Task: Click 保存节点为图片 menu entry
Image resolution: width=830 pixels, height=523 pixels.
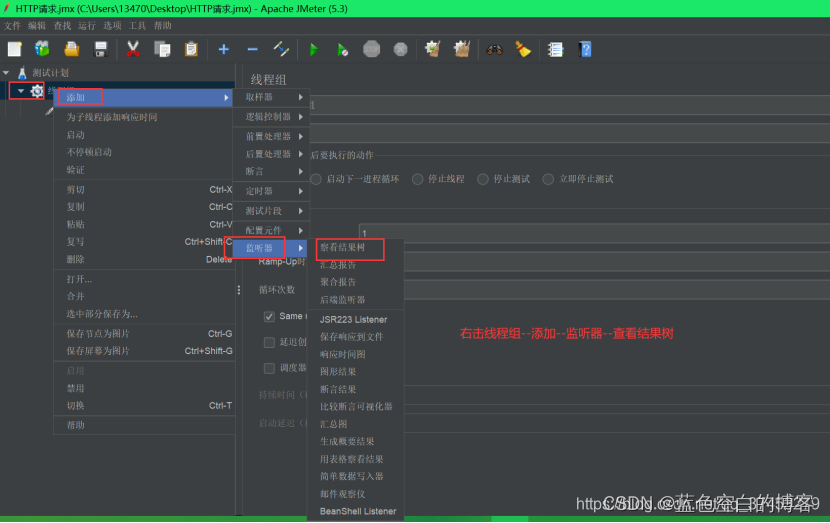Action: pos(144,333)
